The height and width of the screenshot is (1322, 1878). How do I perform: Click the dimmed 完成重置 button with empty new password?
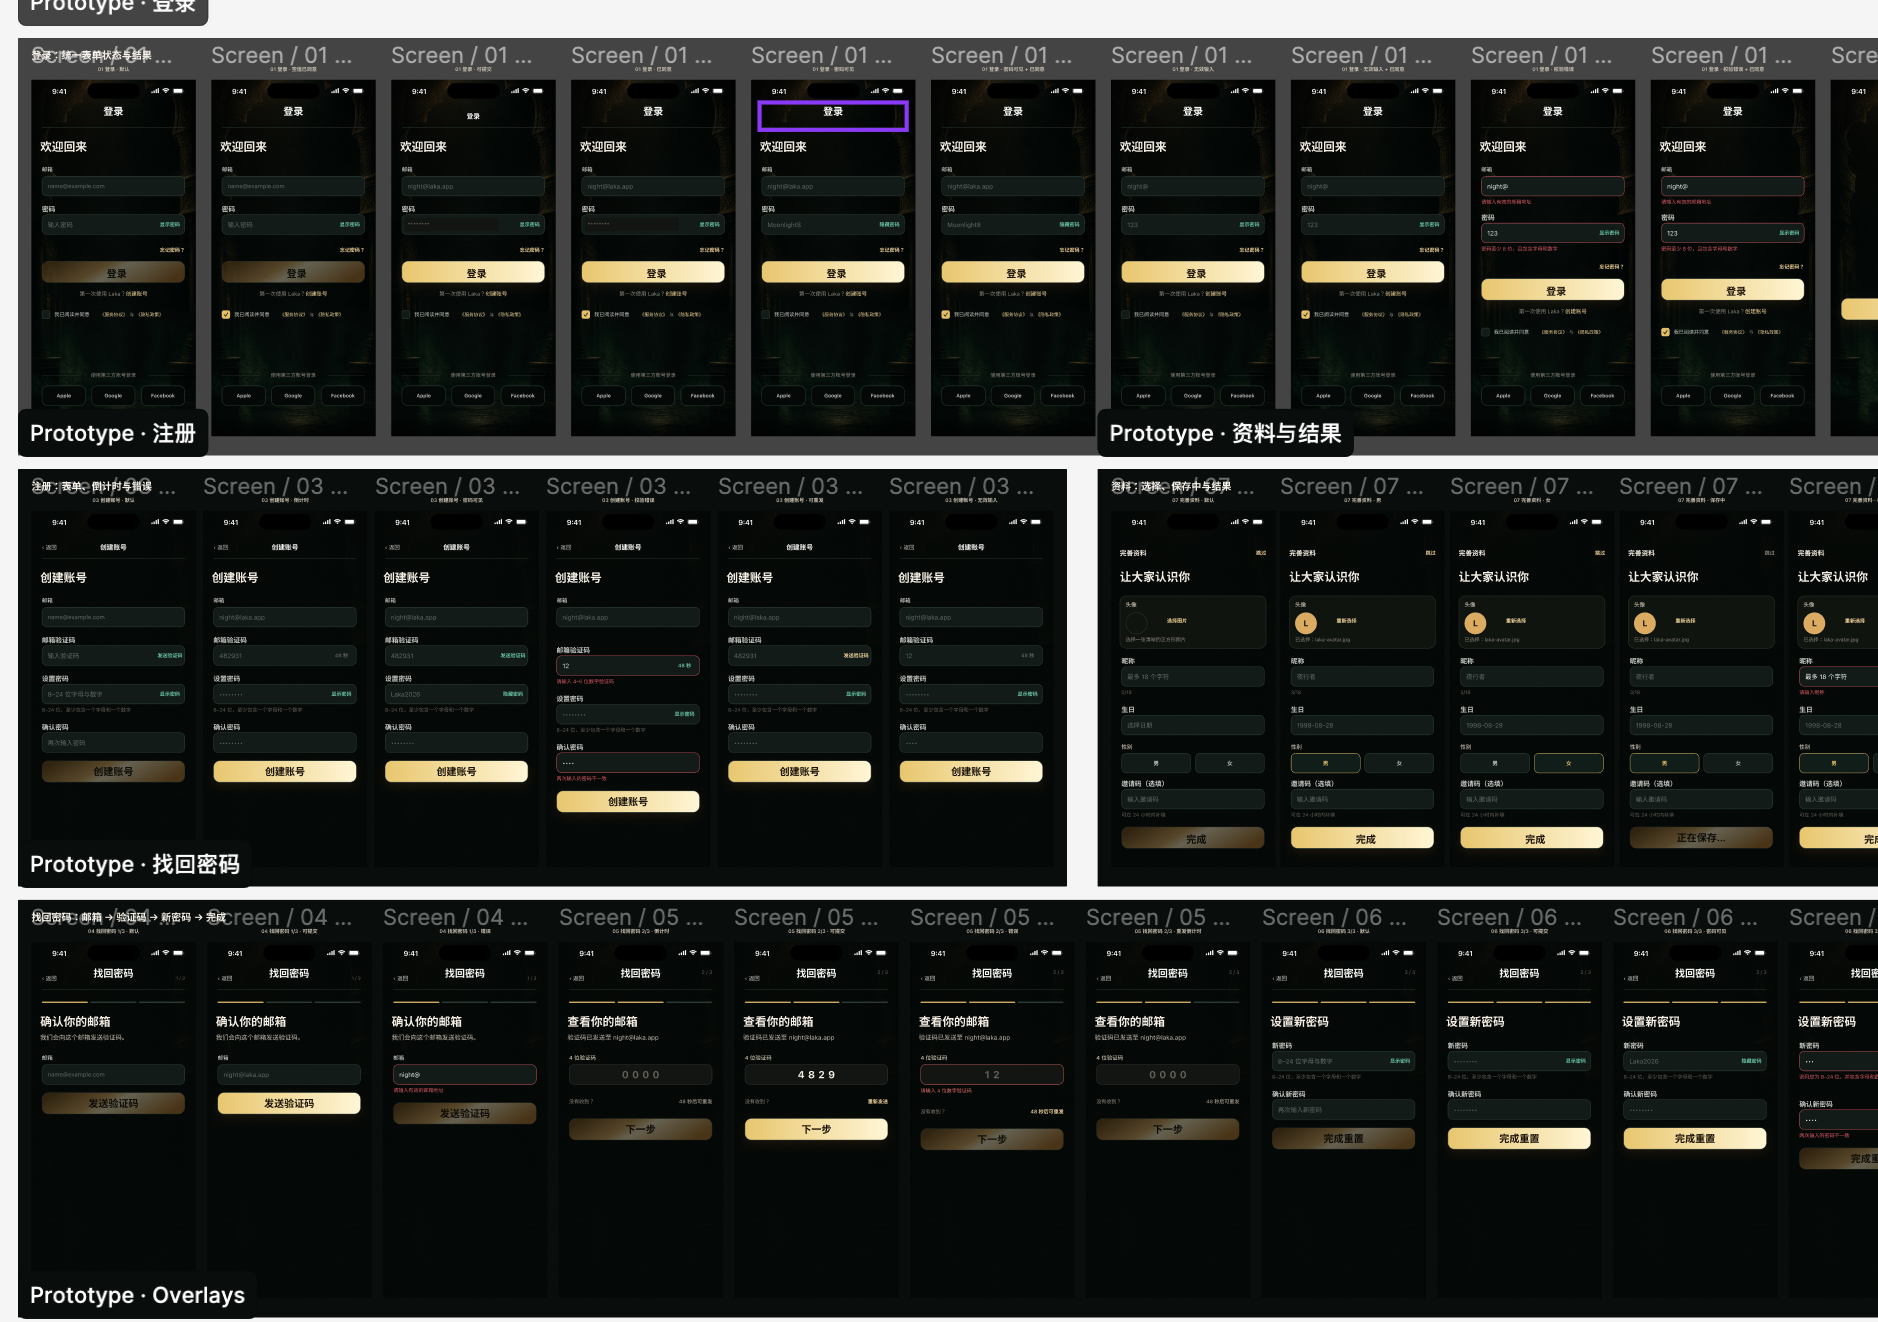click(1343, 1138)
